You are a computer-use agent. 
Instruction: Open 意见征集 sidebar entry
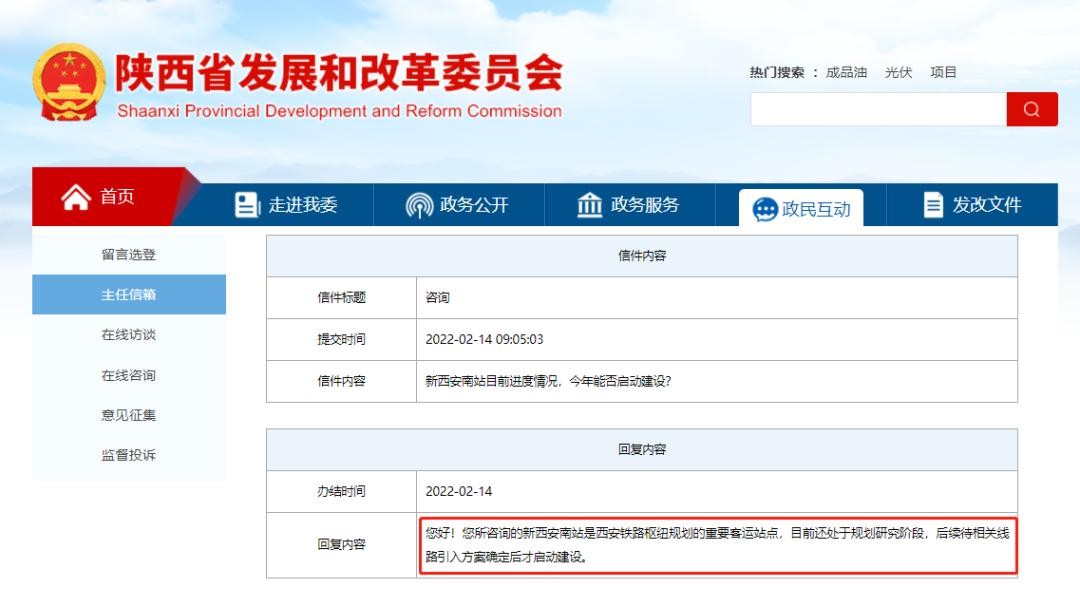coord(129,415)
